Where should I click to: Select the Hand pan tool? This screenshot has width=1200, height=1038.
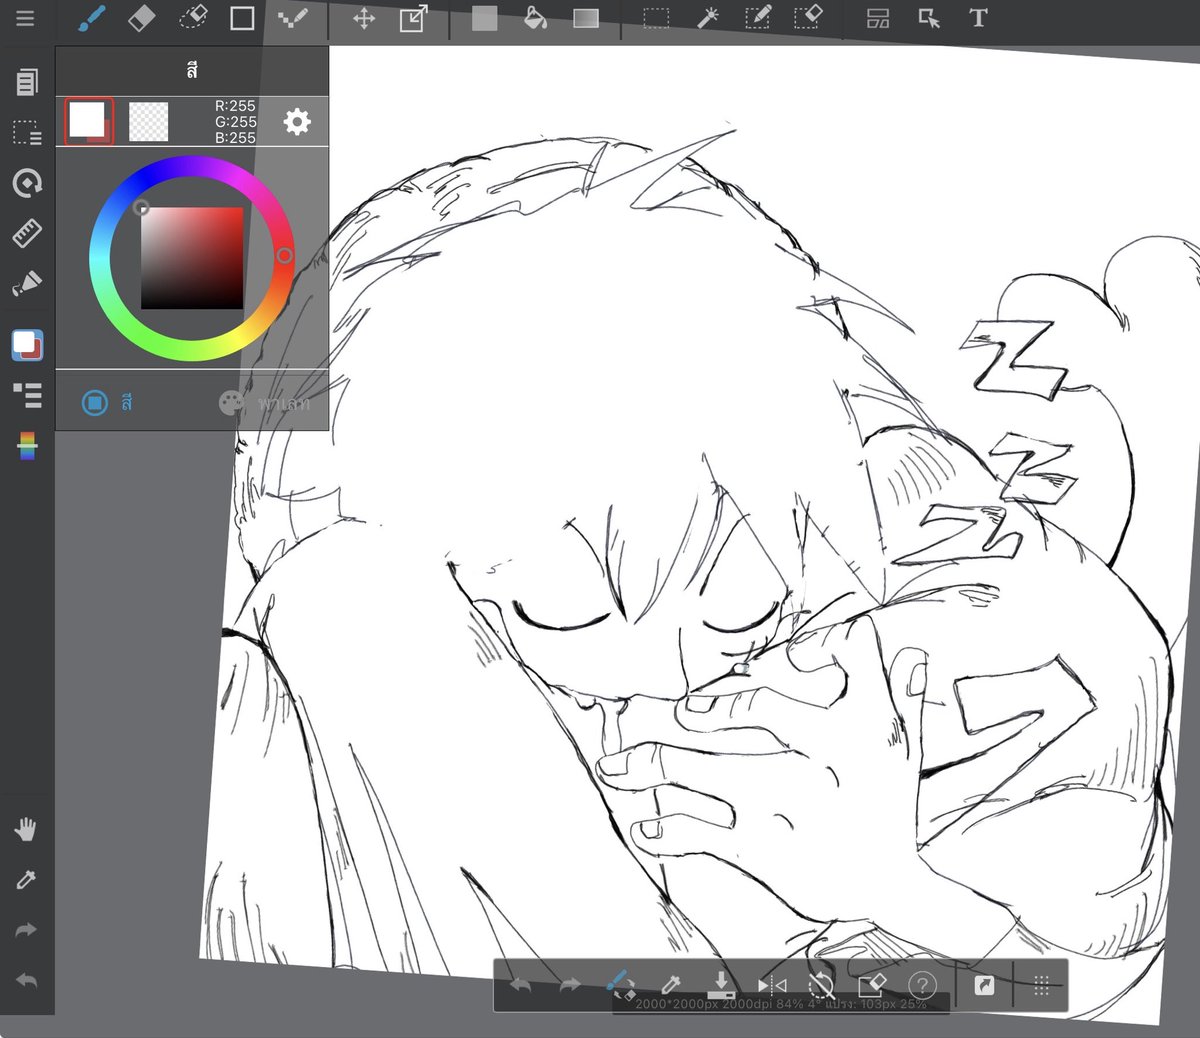tap(26, 829)
